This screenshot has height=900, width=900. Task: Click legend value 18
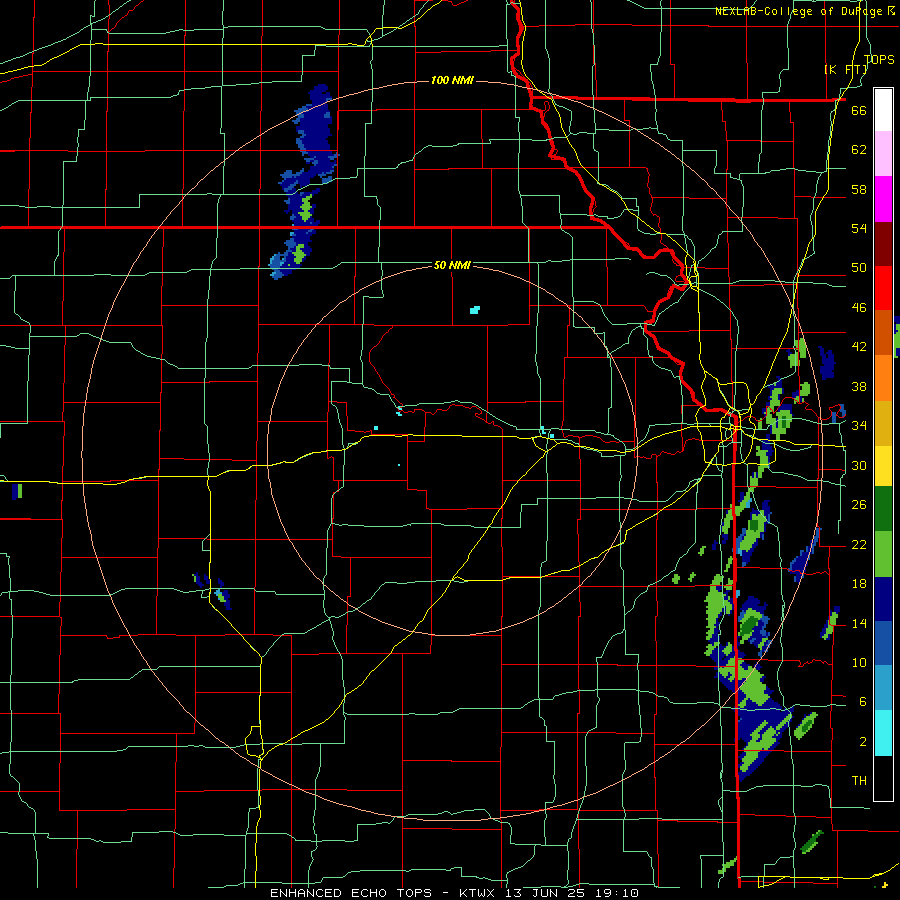click(859, 584)
